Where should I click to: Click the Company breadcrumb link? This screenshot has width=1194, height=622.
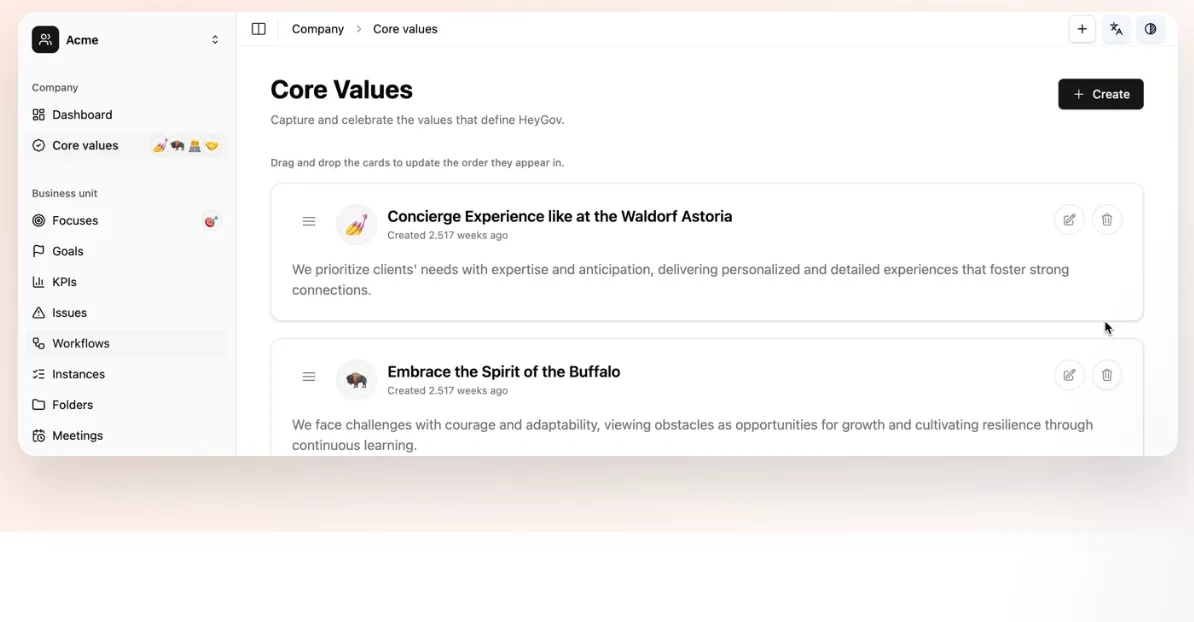[317, 29]
